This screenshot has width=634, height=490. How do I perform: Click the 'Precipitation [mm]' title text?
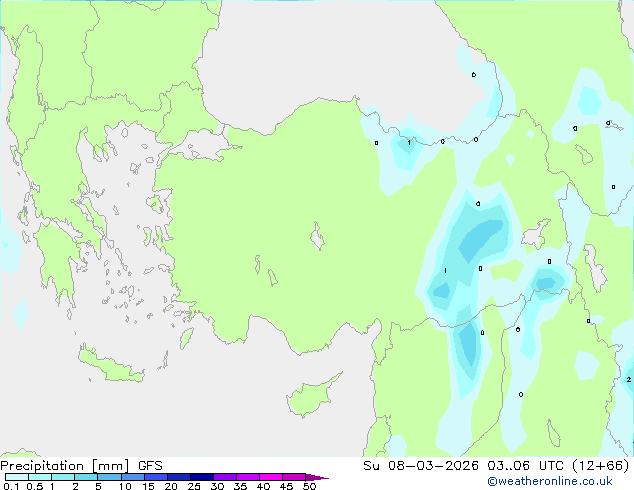[x=65, y=466]
